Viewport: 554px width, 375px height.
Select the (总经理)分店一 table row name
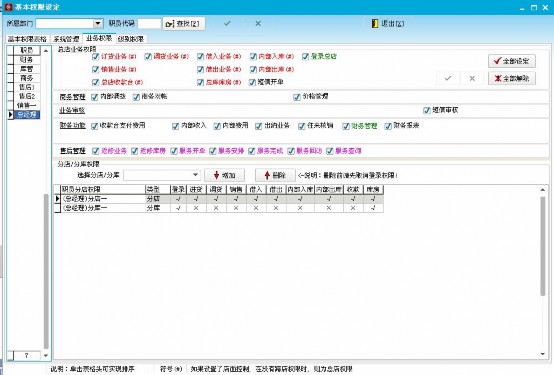102,199
